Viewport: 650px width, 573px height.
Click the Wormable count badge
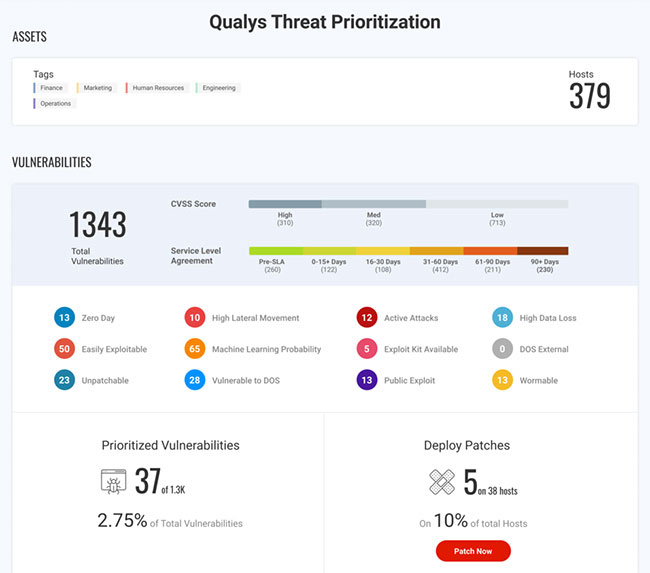pos(502,380)
